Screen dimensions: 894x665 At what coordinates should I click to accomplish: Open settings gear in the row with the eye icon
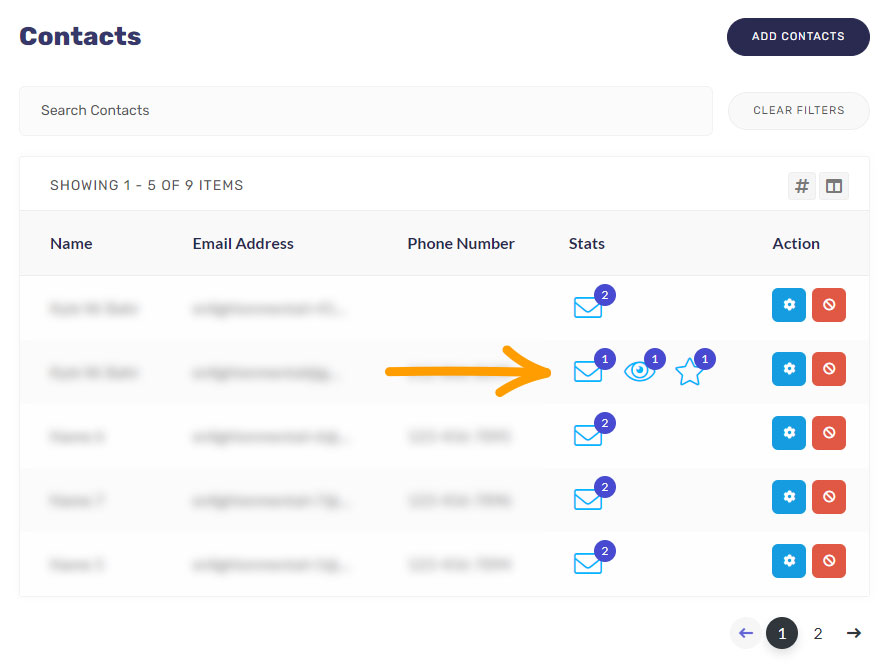coord(789,369)
